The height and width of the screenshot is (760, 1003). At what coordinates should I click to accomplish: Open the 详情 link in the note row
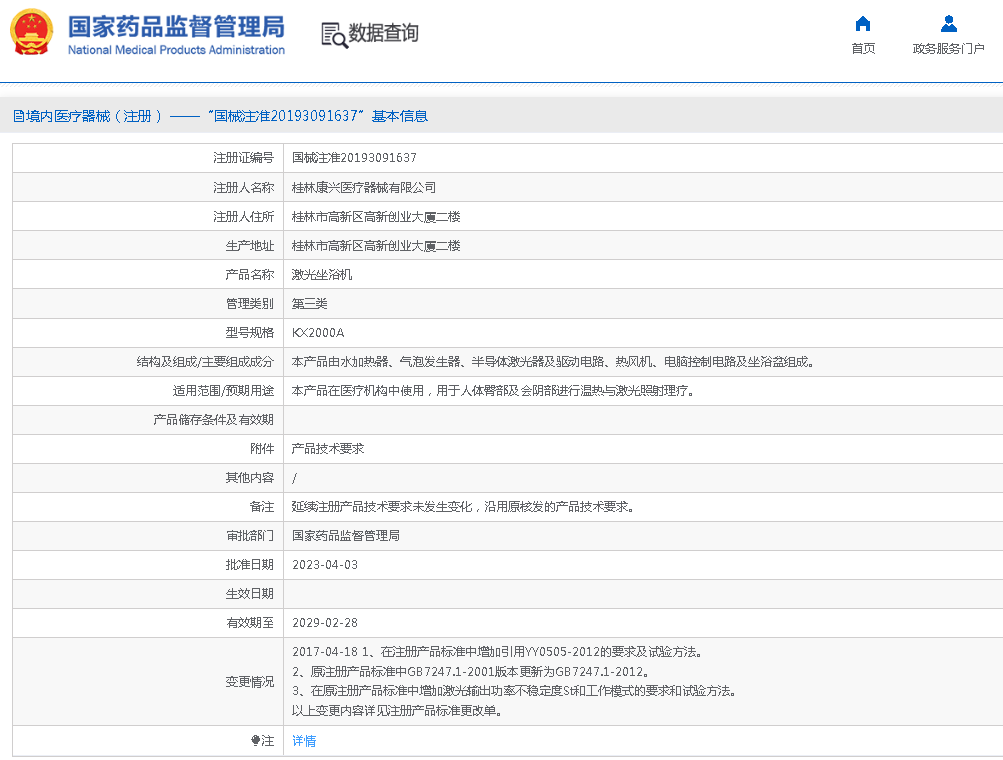(304, 741)
